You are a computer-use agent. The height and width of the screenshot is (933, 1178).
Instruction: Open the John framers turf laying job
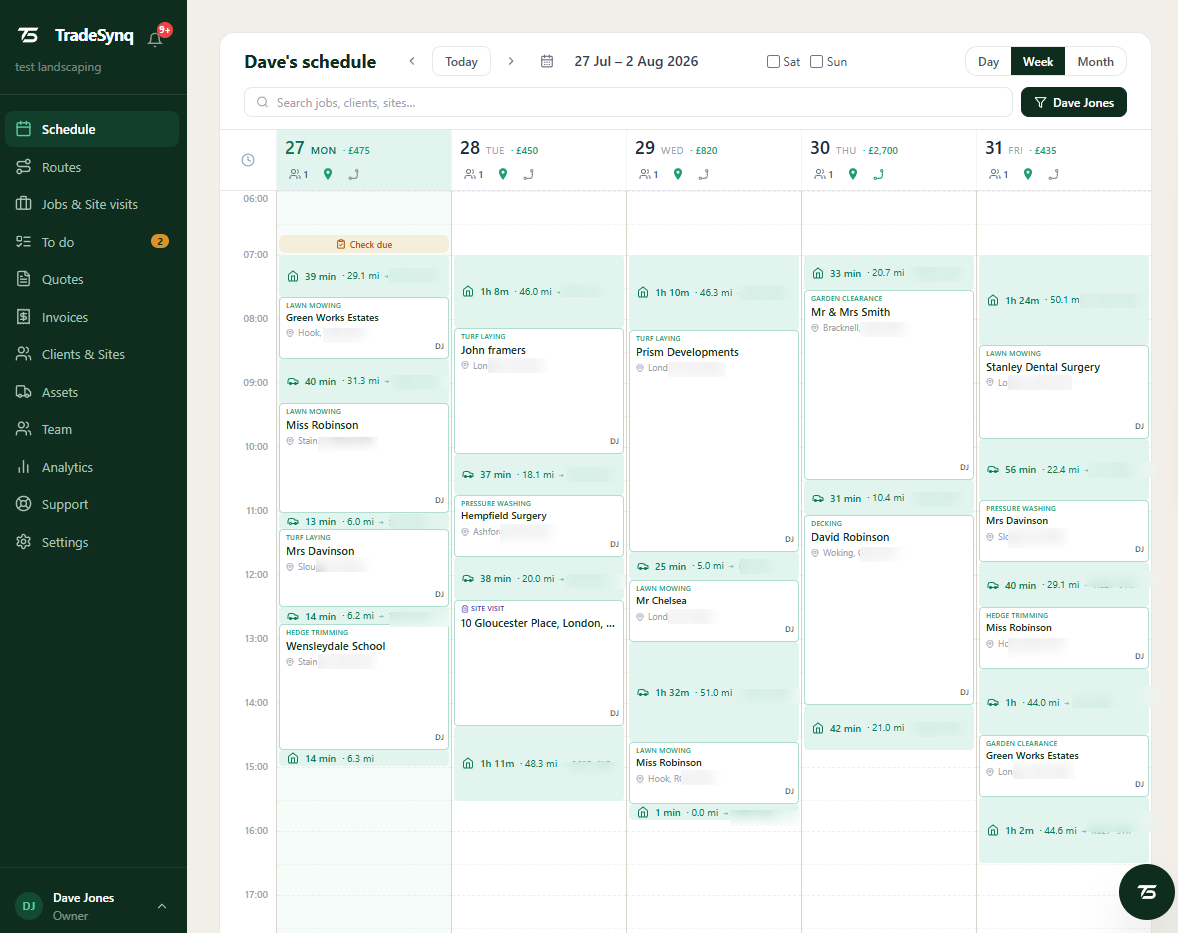pyautogui.click(x=539, y=391)
